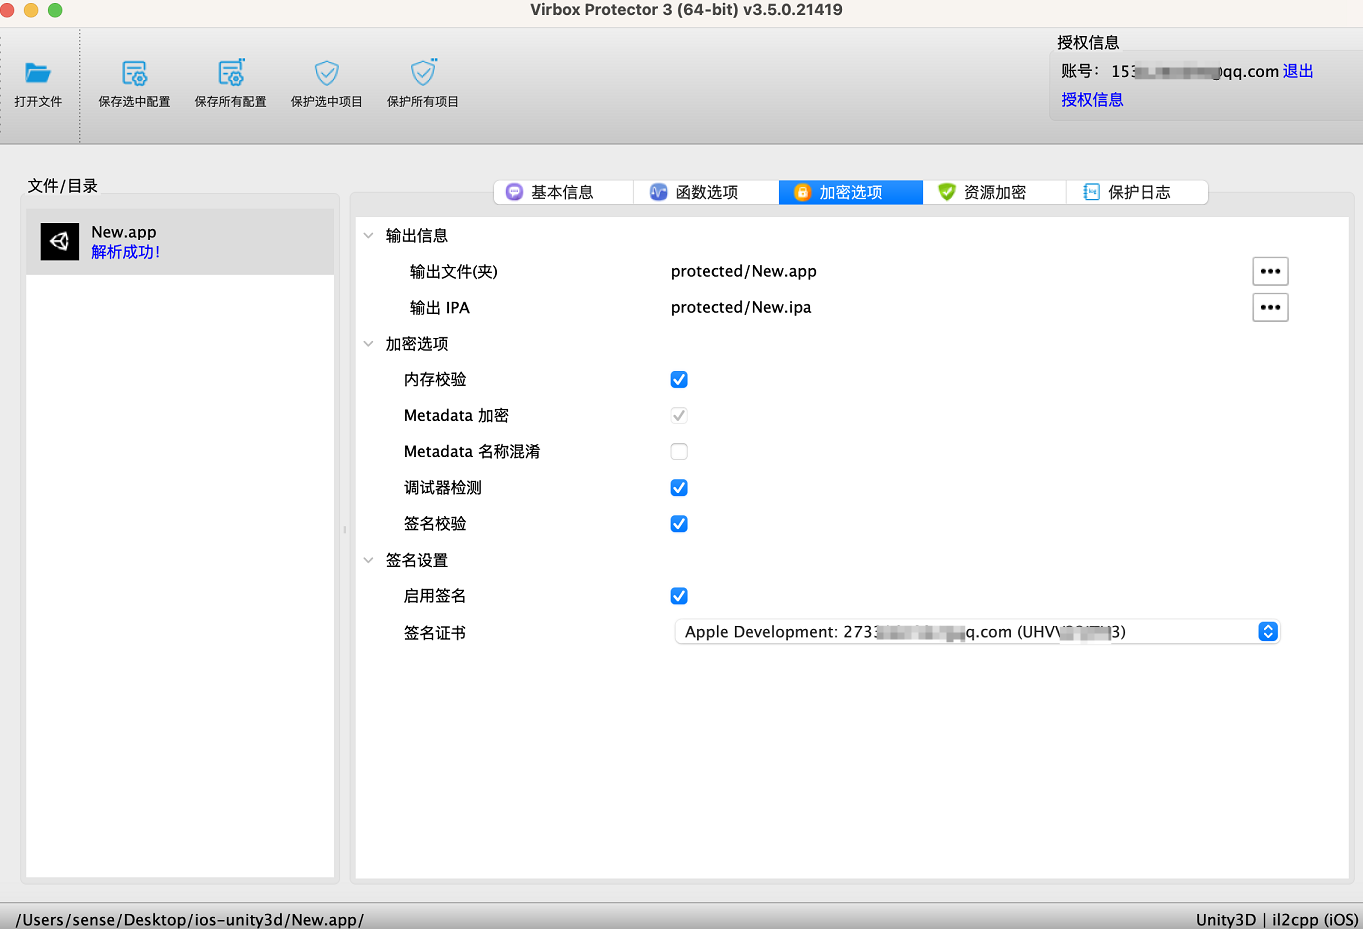Click the protected/New.ipa path value
This screenshot has height=929, width=1363.
(741, 308)
